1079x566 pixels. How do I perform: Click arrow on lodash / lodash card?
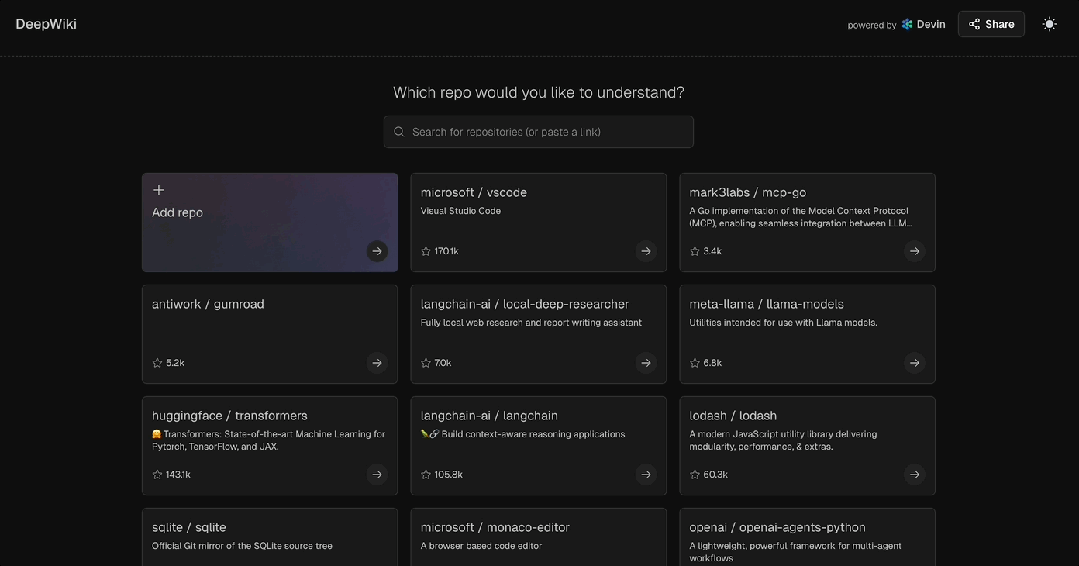coord(914,474)
